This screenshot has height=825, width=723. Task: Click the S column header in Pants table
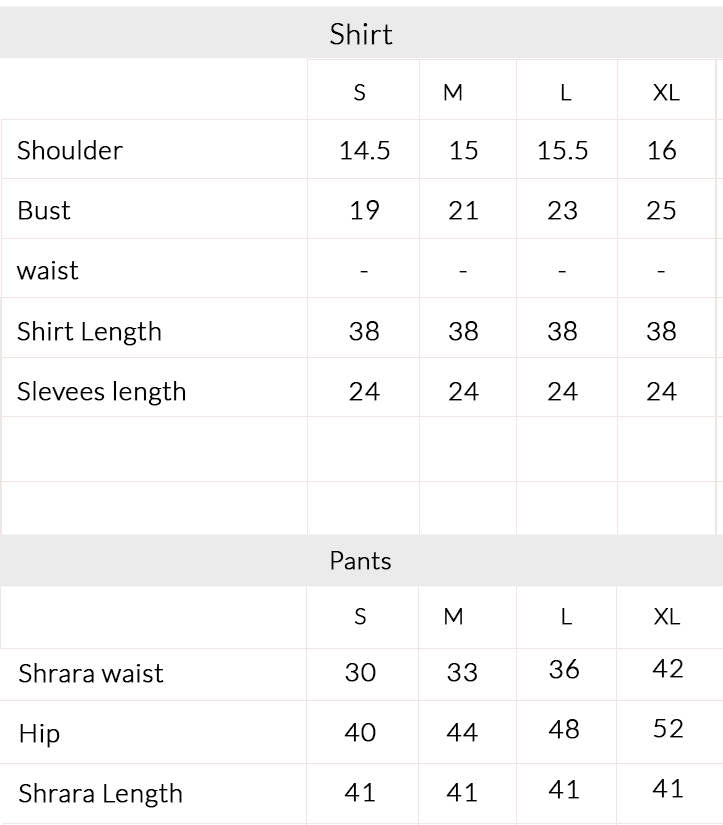[x=360, y=616]
